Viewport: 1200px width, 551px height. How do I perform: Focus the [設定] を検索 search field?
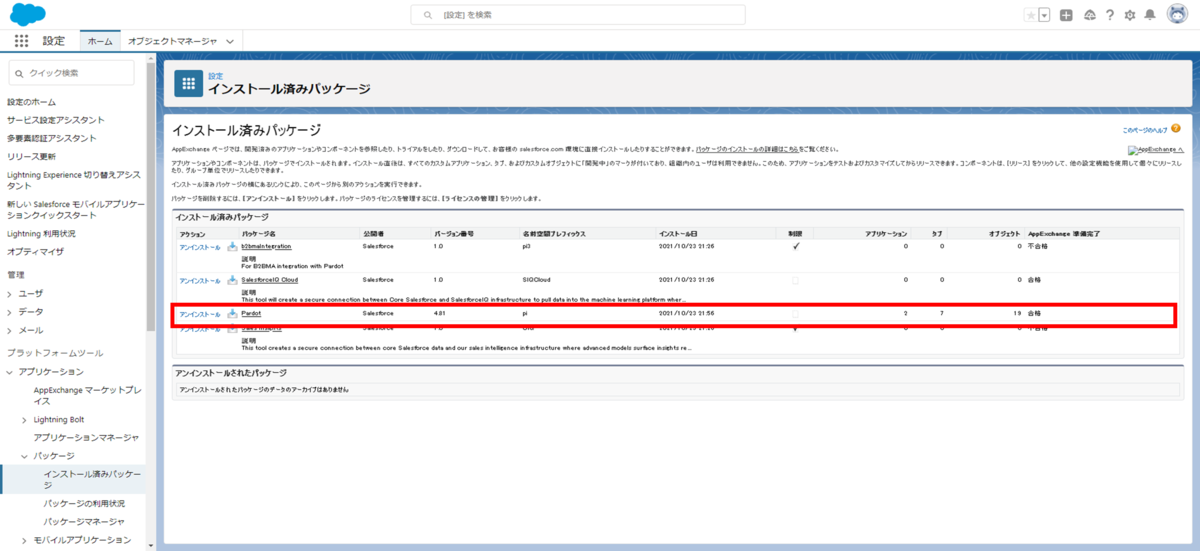[578, 15]
